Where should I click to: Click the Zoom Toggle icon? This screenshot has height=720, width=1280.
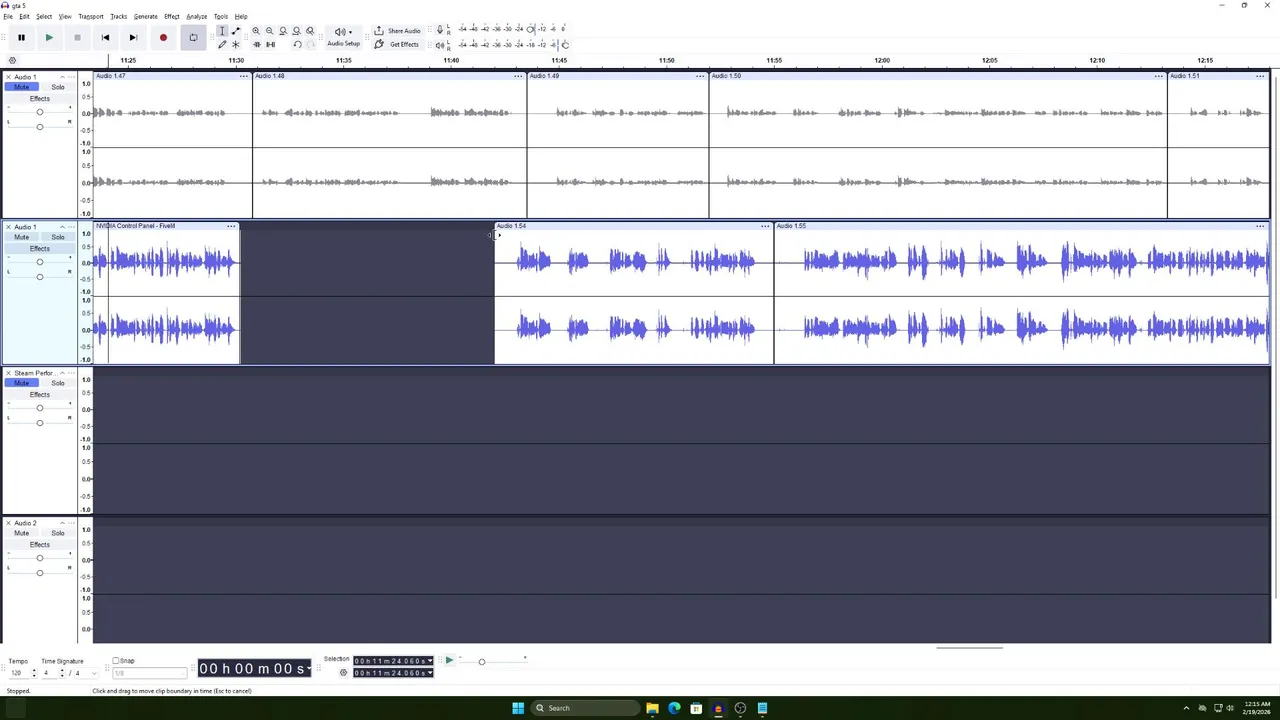pyautogui.click(x=310, y=31)
